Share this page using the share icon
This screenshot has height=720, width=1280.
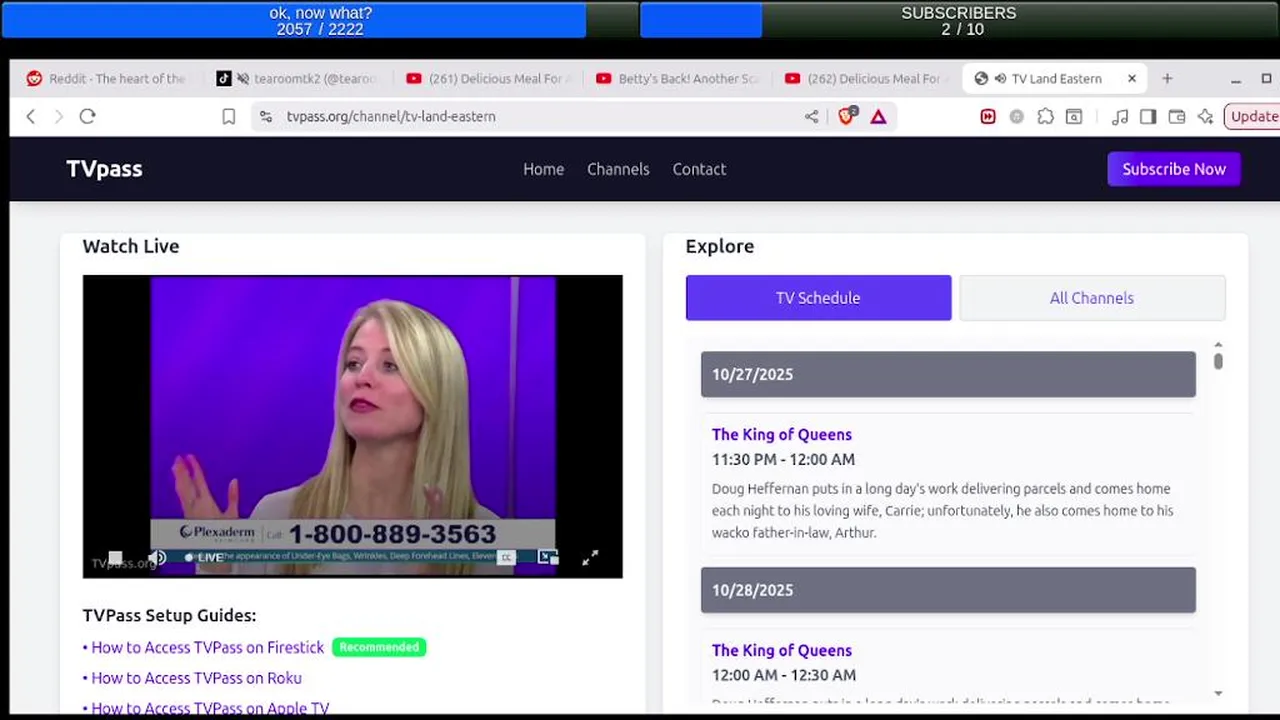point(811,117)
